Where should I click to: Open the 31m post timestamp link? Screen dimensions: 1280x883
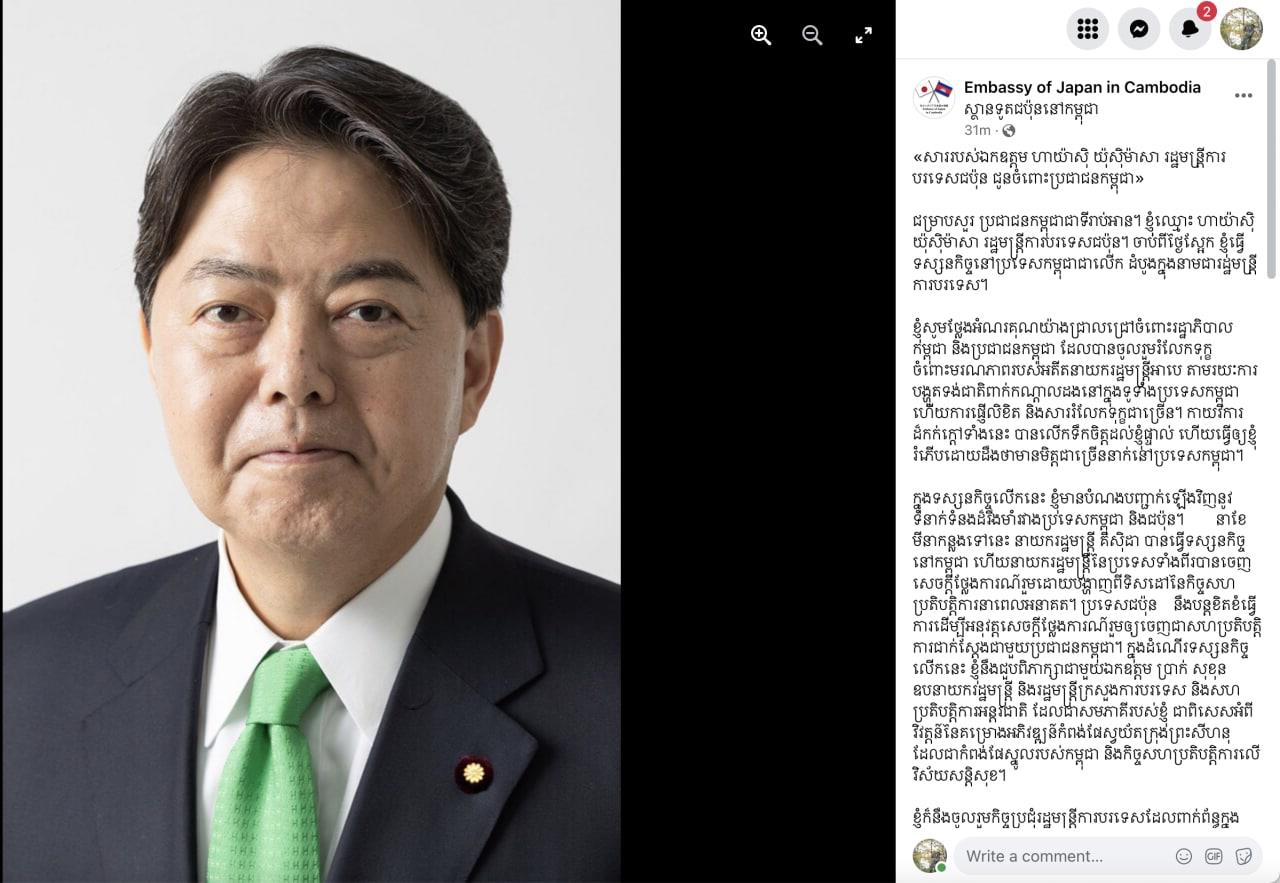[977, 130]
